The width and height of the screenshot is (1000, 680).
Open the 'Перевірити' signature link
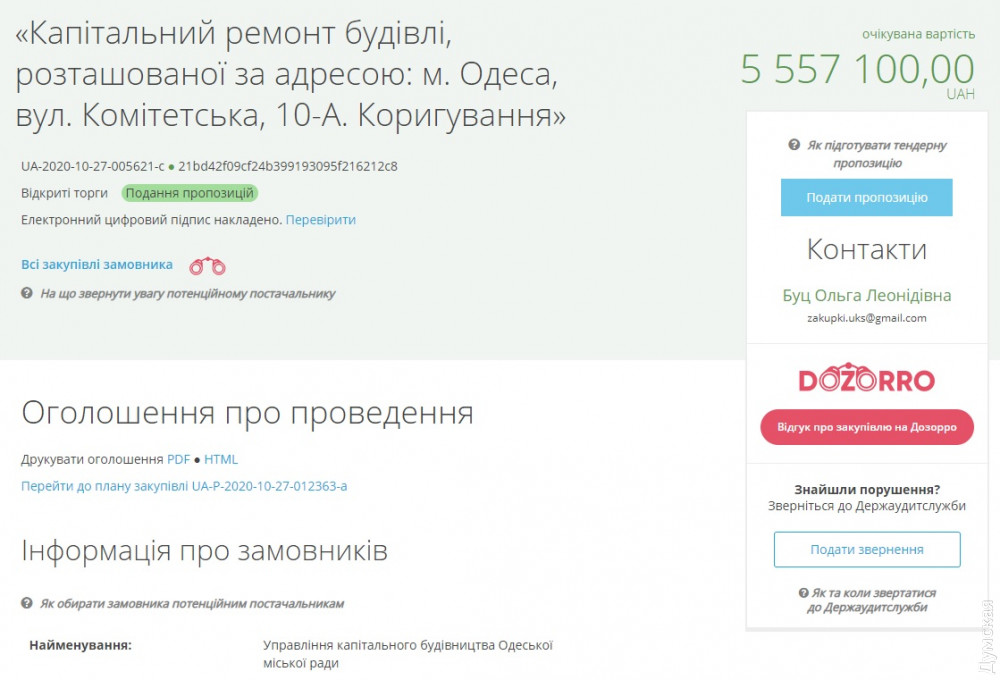pos(320,220)
